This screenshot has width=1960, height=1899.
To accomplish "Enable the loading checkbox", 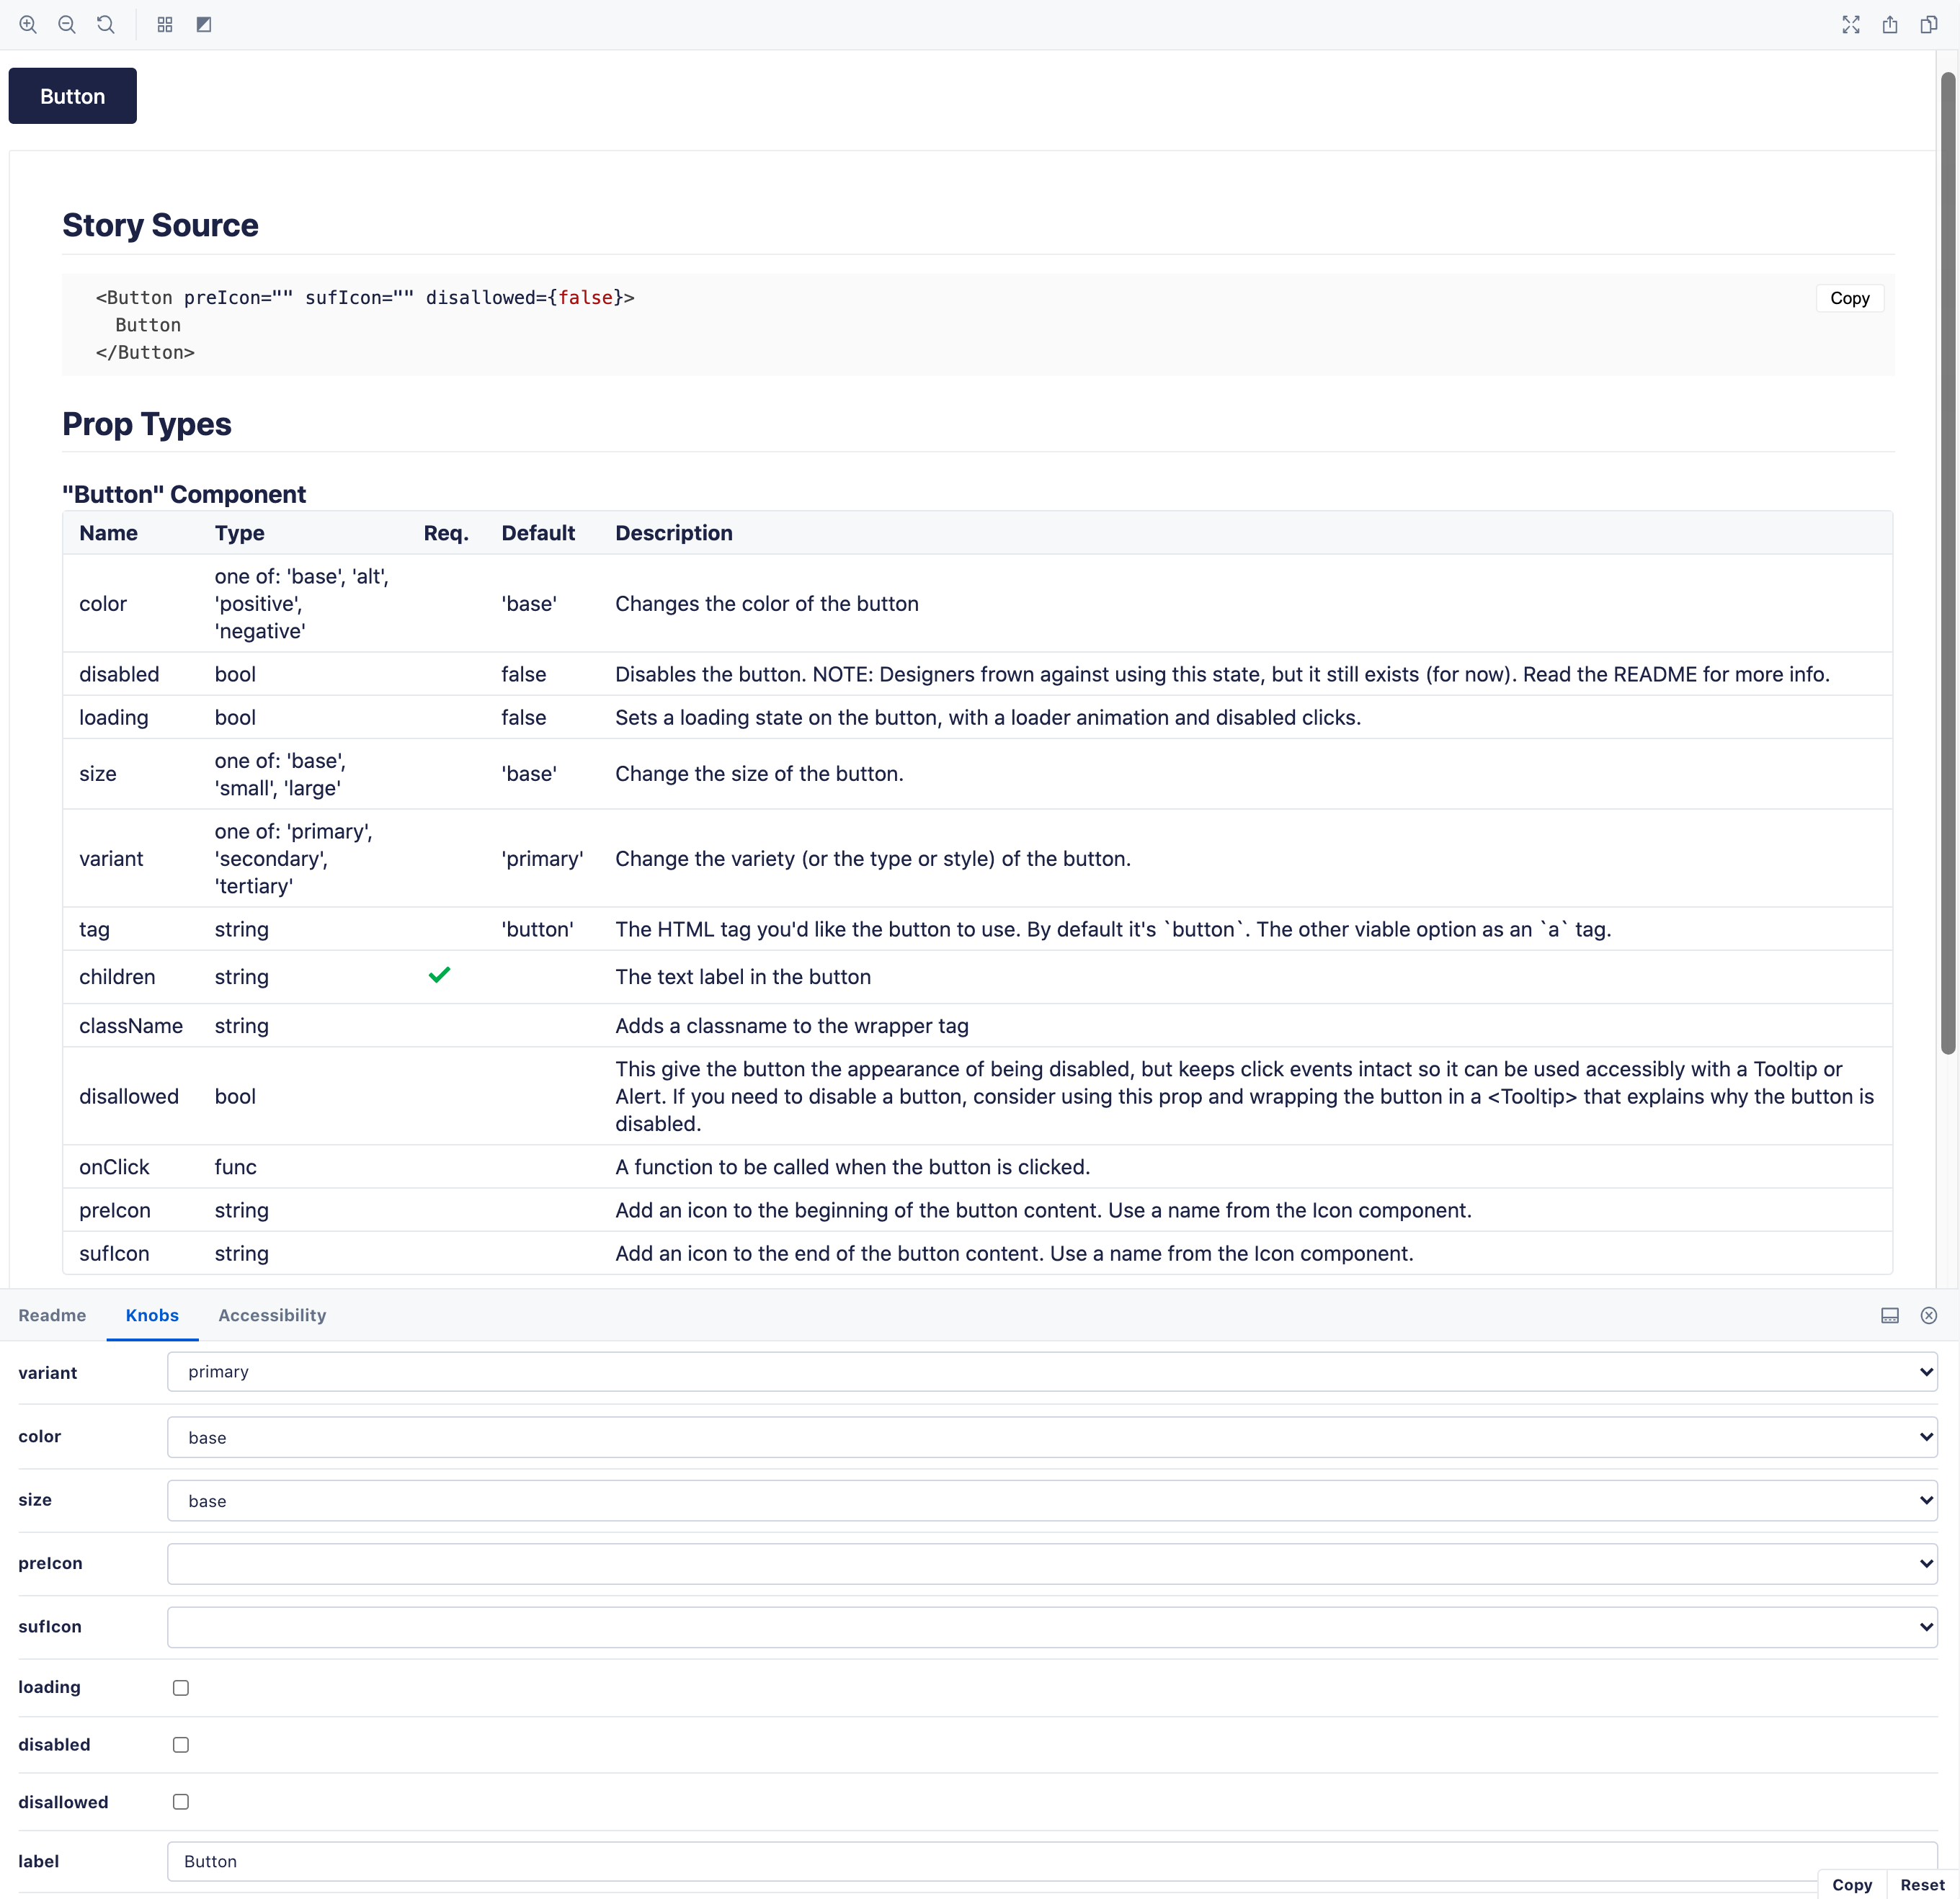I will point(181,1688).
